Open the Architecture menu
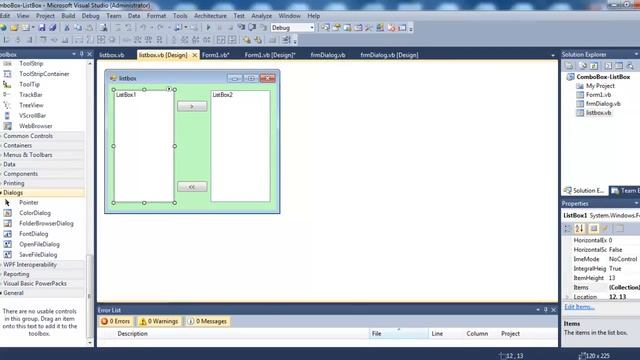The image size is (640, 360). (x=210, y=16)
